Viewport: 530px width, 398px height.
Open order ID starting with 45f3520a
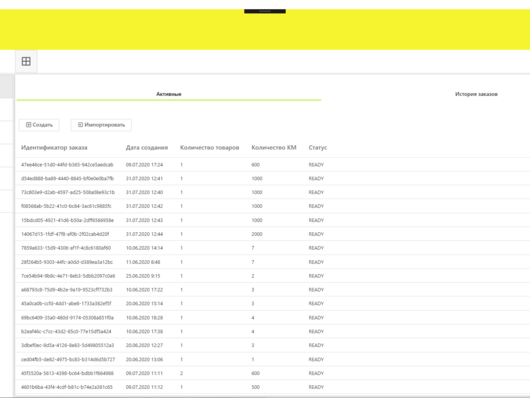[x=67, y=373]
